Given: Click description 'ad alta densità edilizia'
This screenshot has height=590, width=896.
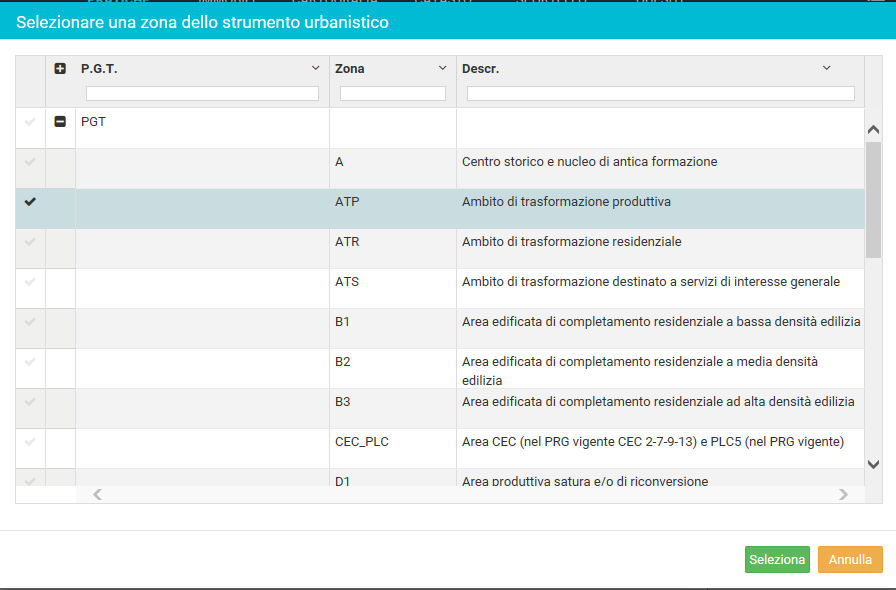Looking at the screenshot, I should [x=658, y=402].
